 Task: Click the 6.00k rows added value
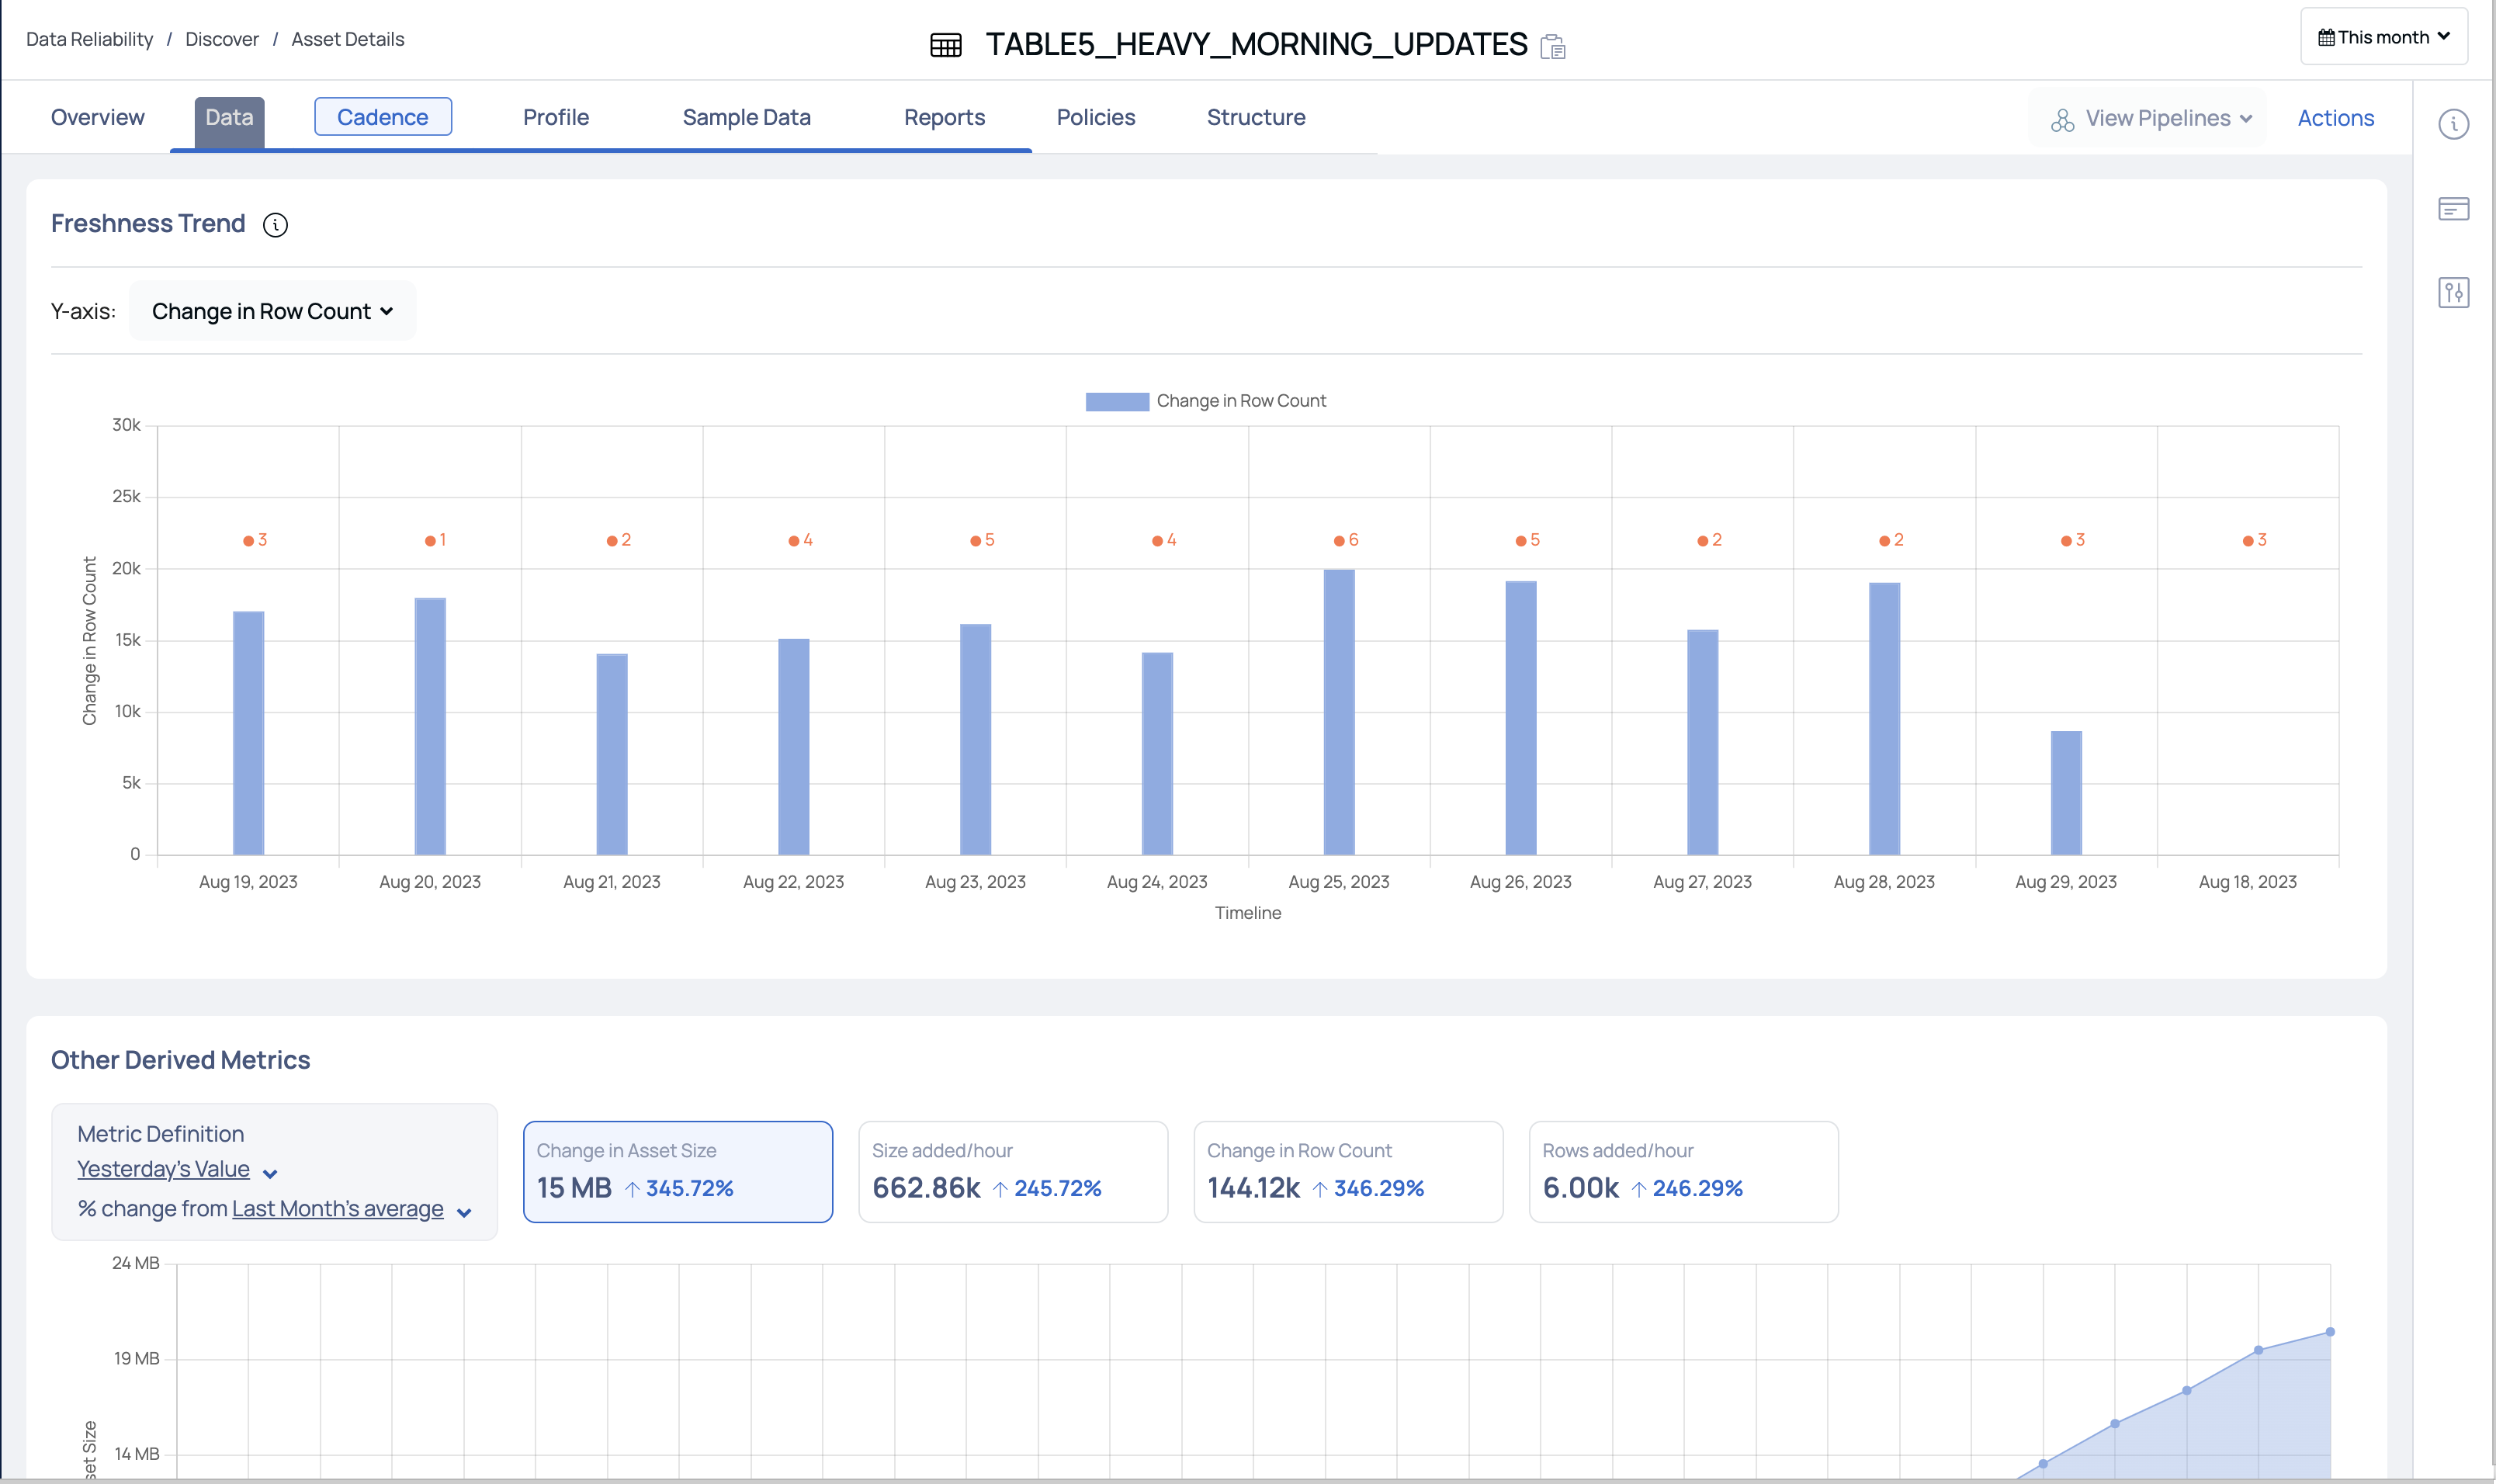pos(1580,1188)
